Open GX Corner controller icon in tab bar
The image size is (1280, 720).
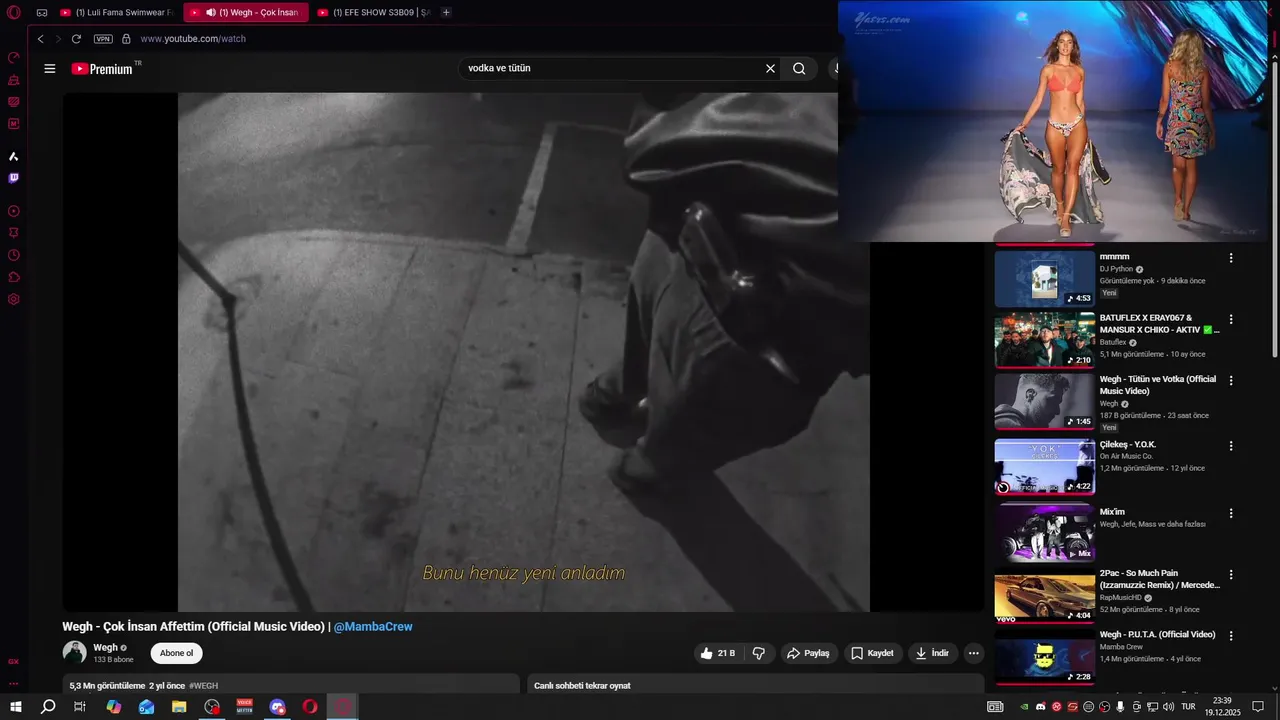click(x=42, y=13)
